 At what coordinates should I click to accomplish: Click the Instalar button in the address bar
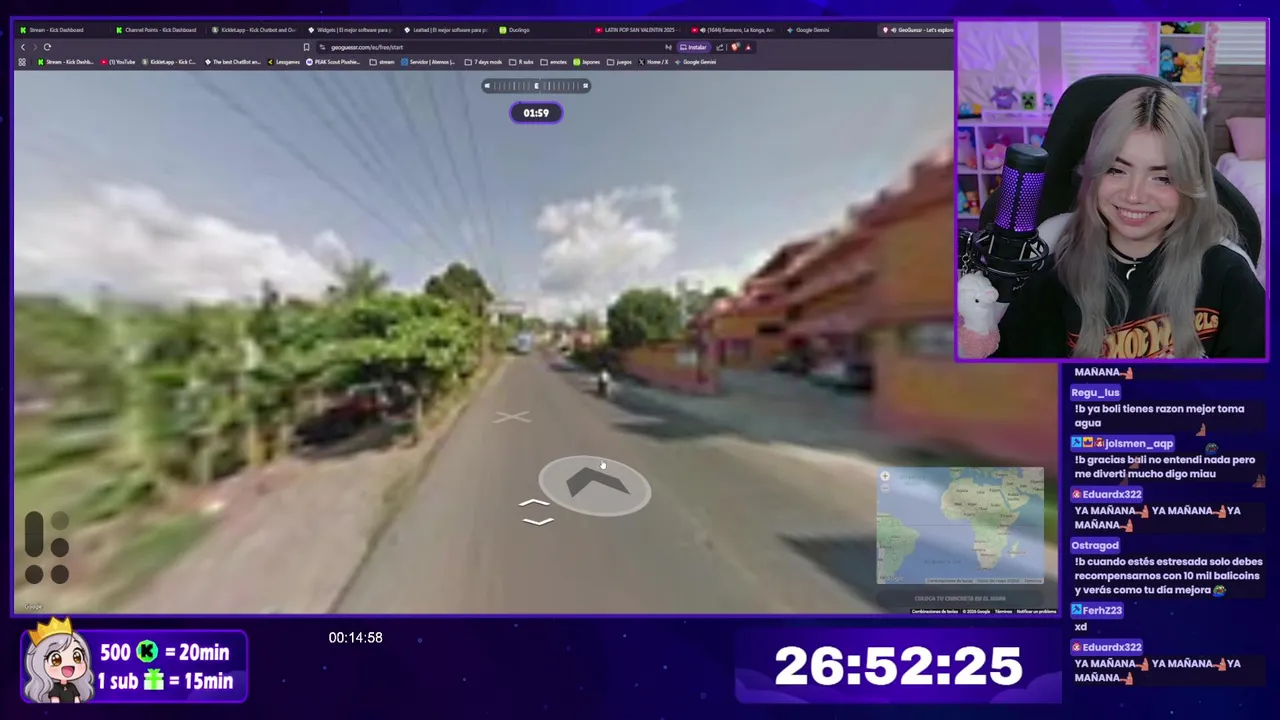693,47
